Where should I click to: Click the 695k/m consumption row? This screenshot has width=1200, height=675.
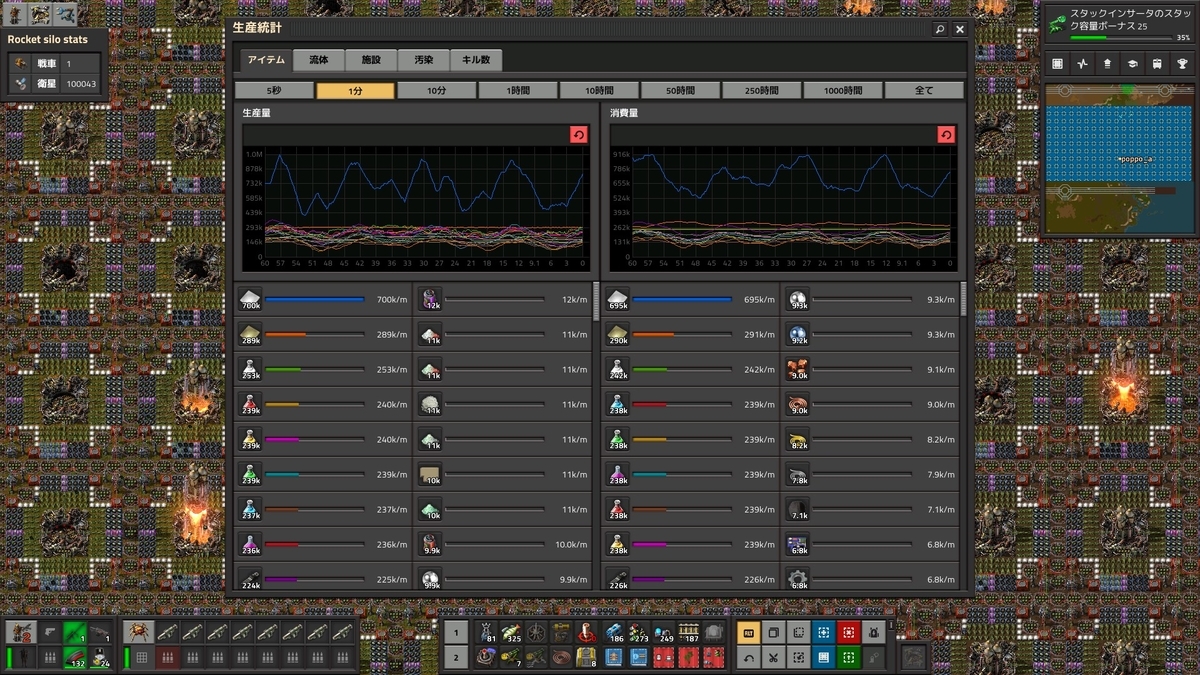point(692,300)
